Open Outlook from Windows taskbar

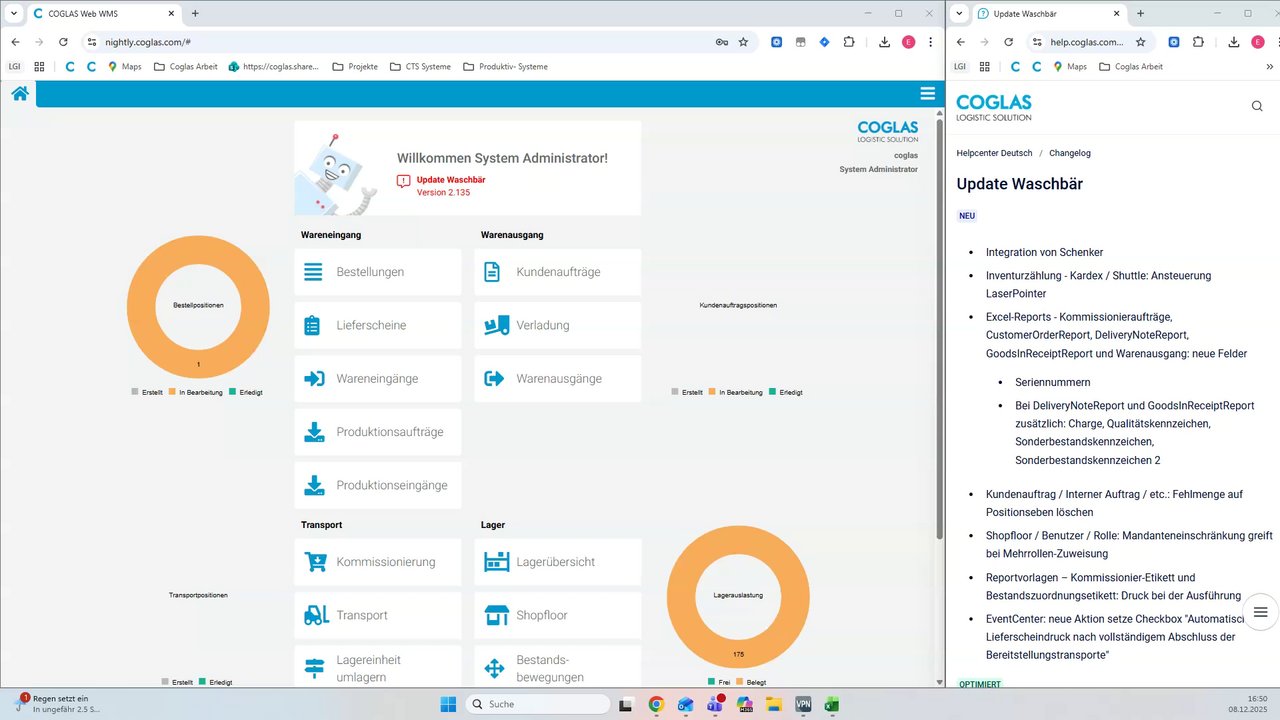(x=685, y=704)
